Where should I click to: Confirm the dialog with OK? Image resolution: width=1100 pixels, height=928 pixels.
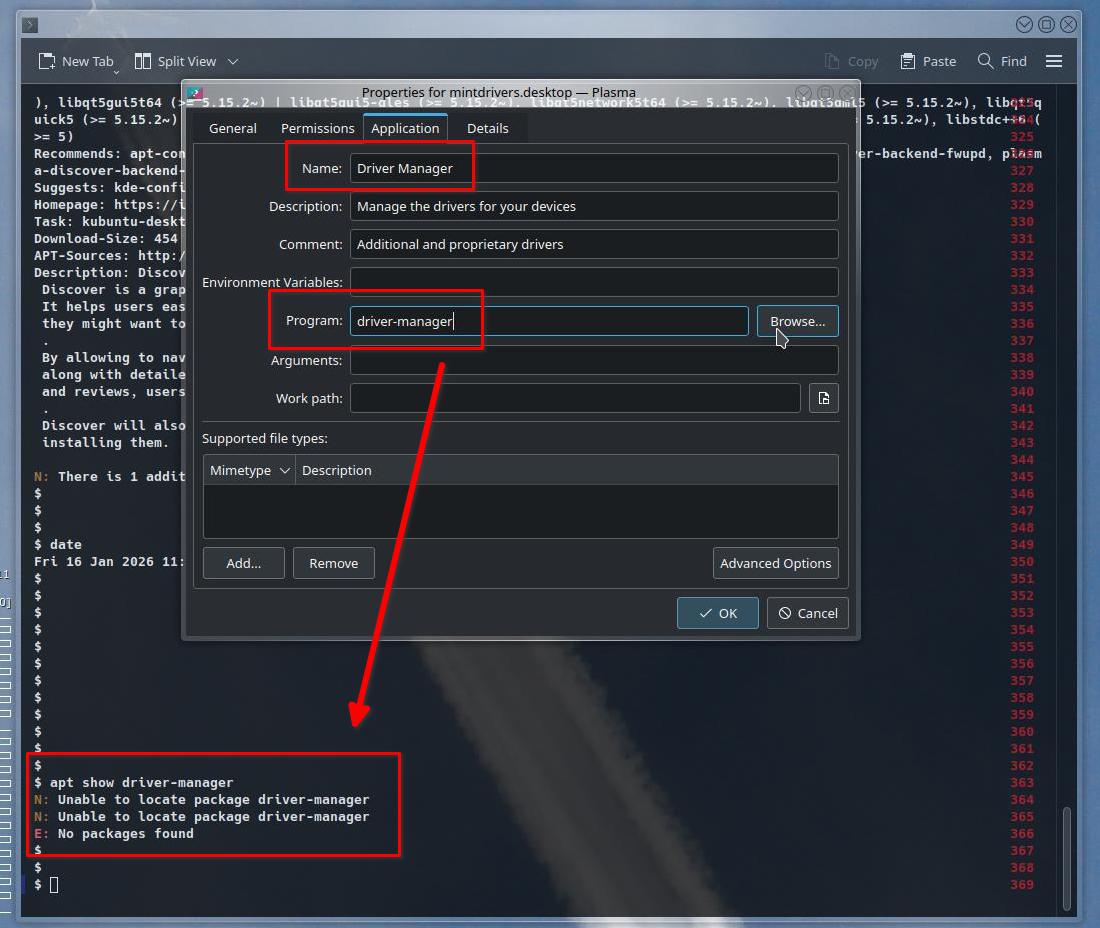717,613
